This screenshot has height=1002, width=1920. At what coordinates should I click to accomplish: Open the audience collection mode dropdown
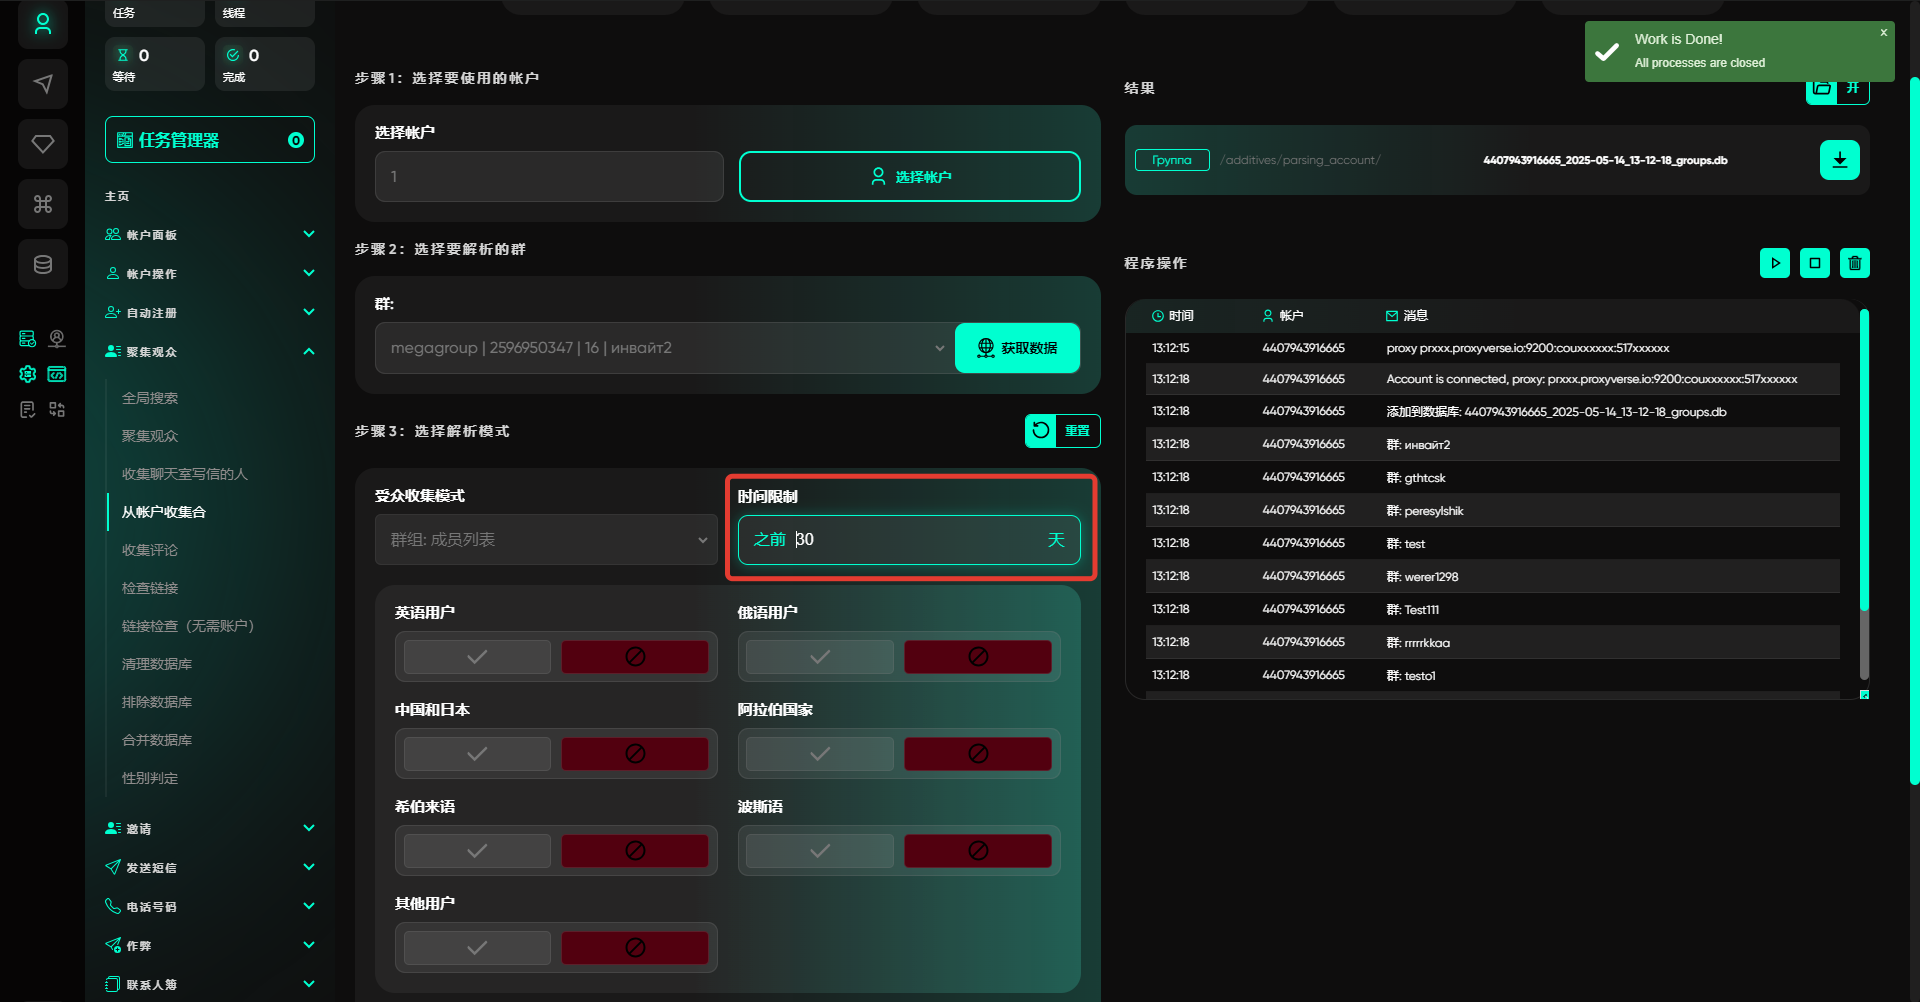pyautogui.click(x=546, y=540)
